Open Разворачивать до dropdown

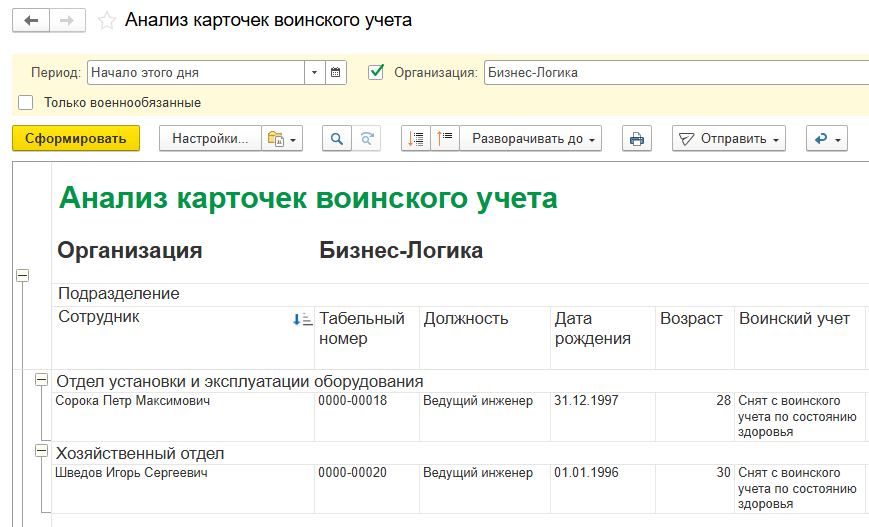(531, 139)
